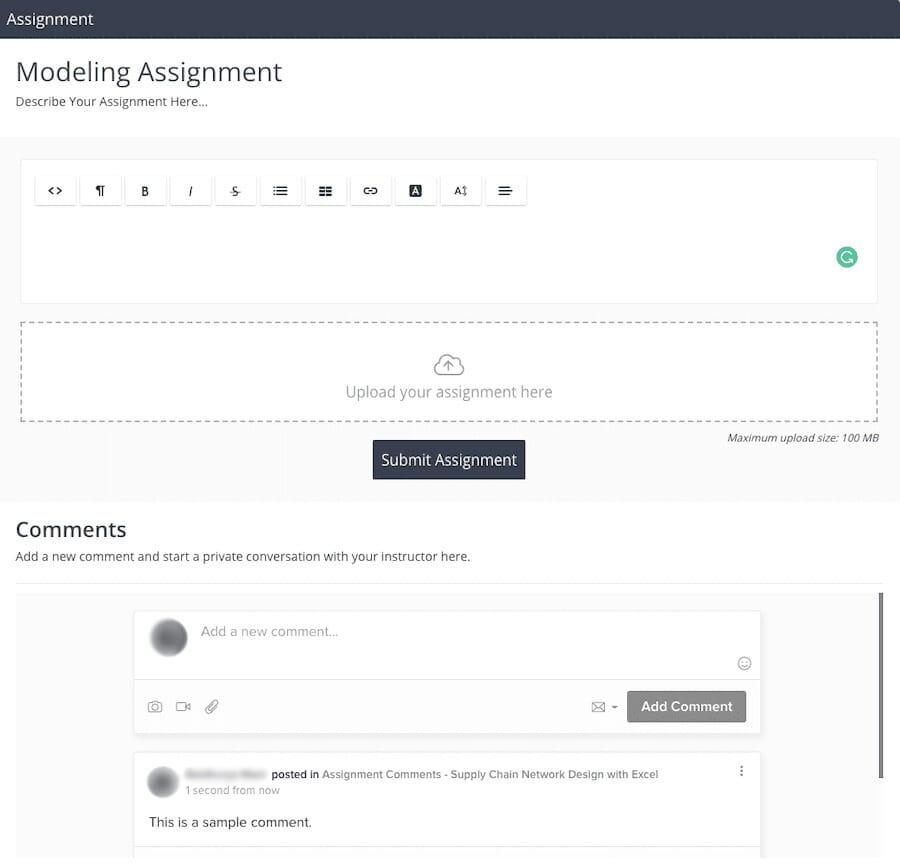Open paragraph format options in toolbar
This screenshot has width=900, height=863.
pyautogui.click(x=100, y=191)
